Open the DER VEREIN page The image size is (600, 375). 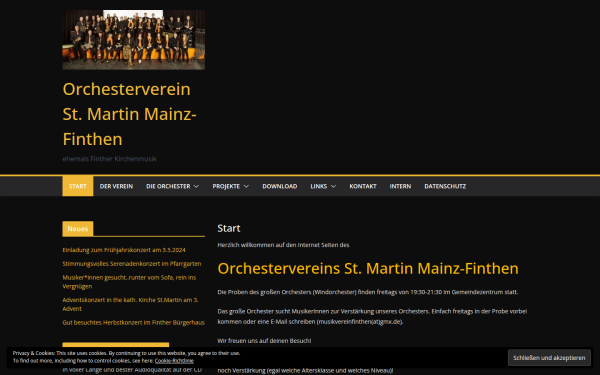click(x=116, y=186)
